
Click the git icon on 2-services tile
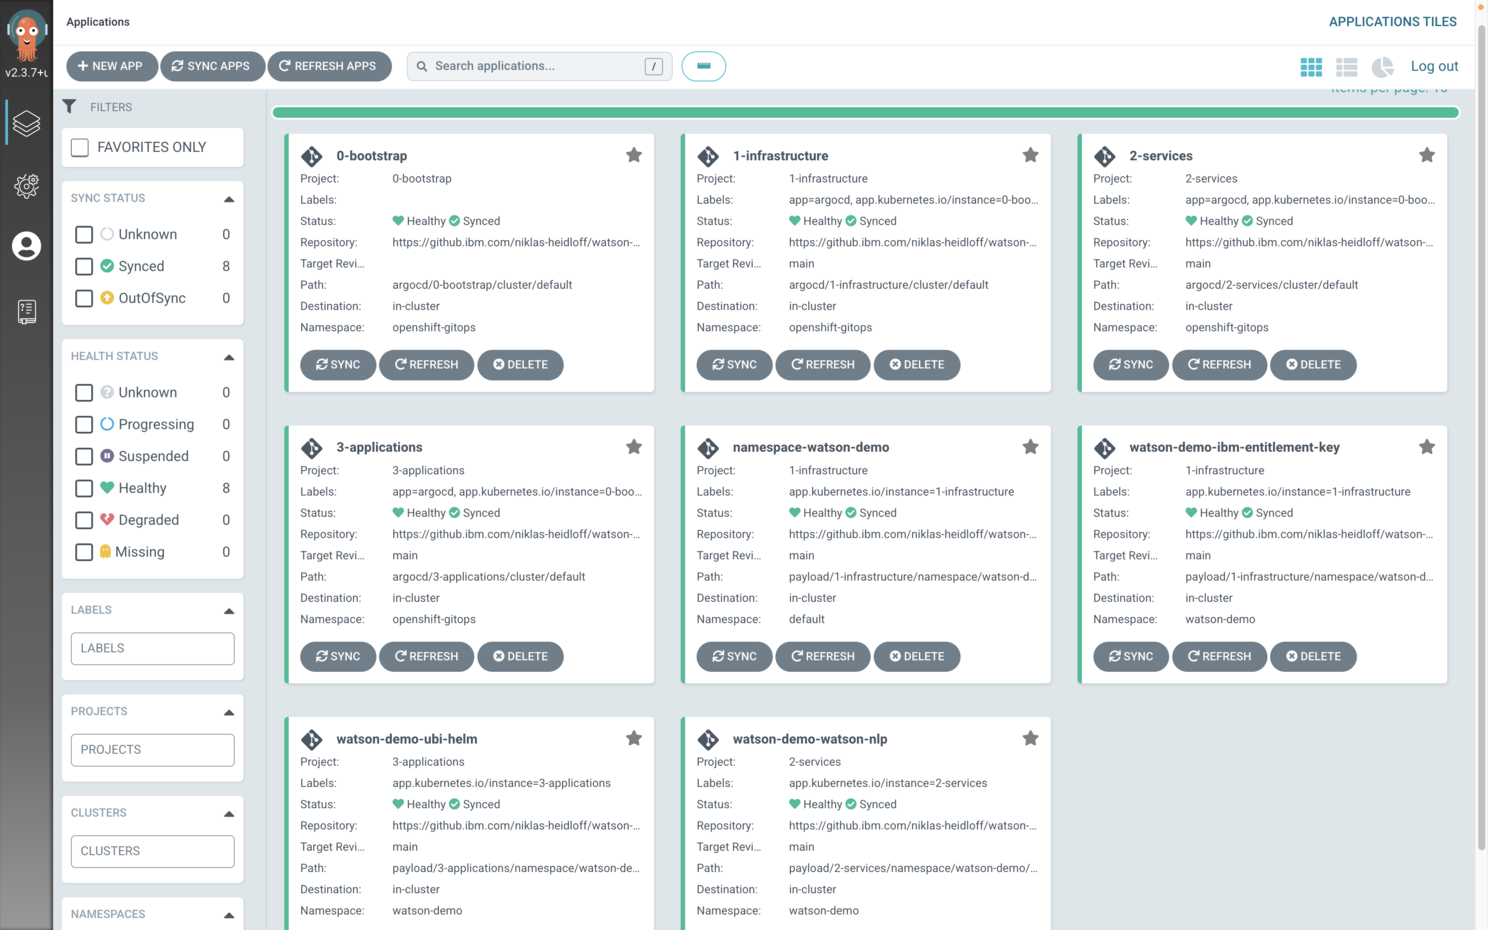point(1105,156)
